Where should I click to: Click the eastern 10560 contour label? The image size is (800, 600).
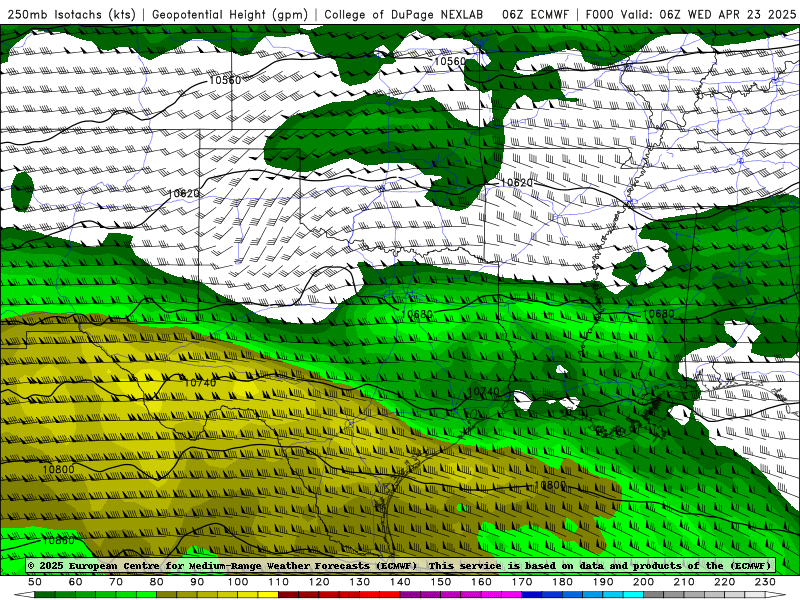point(449,61)
